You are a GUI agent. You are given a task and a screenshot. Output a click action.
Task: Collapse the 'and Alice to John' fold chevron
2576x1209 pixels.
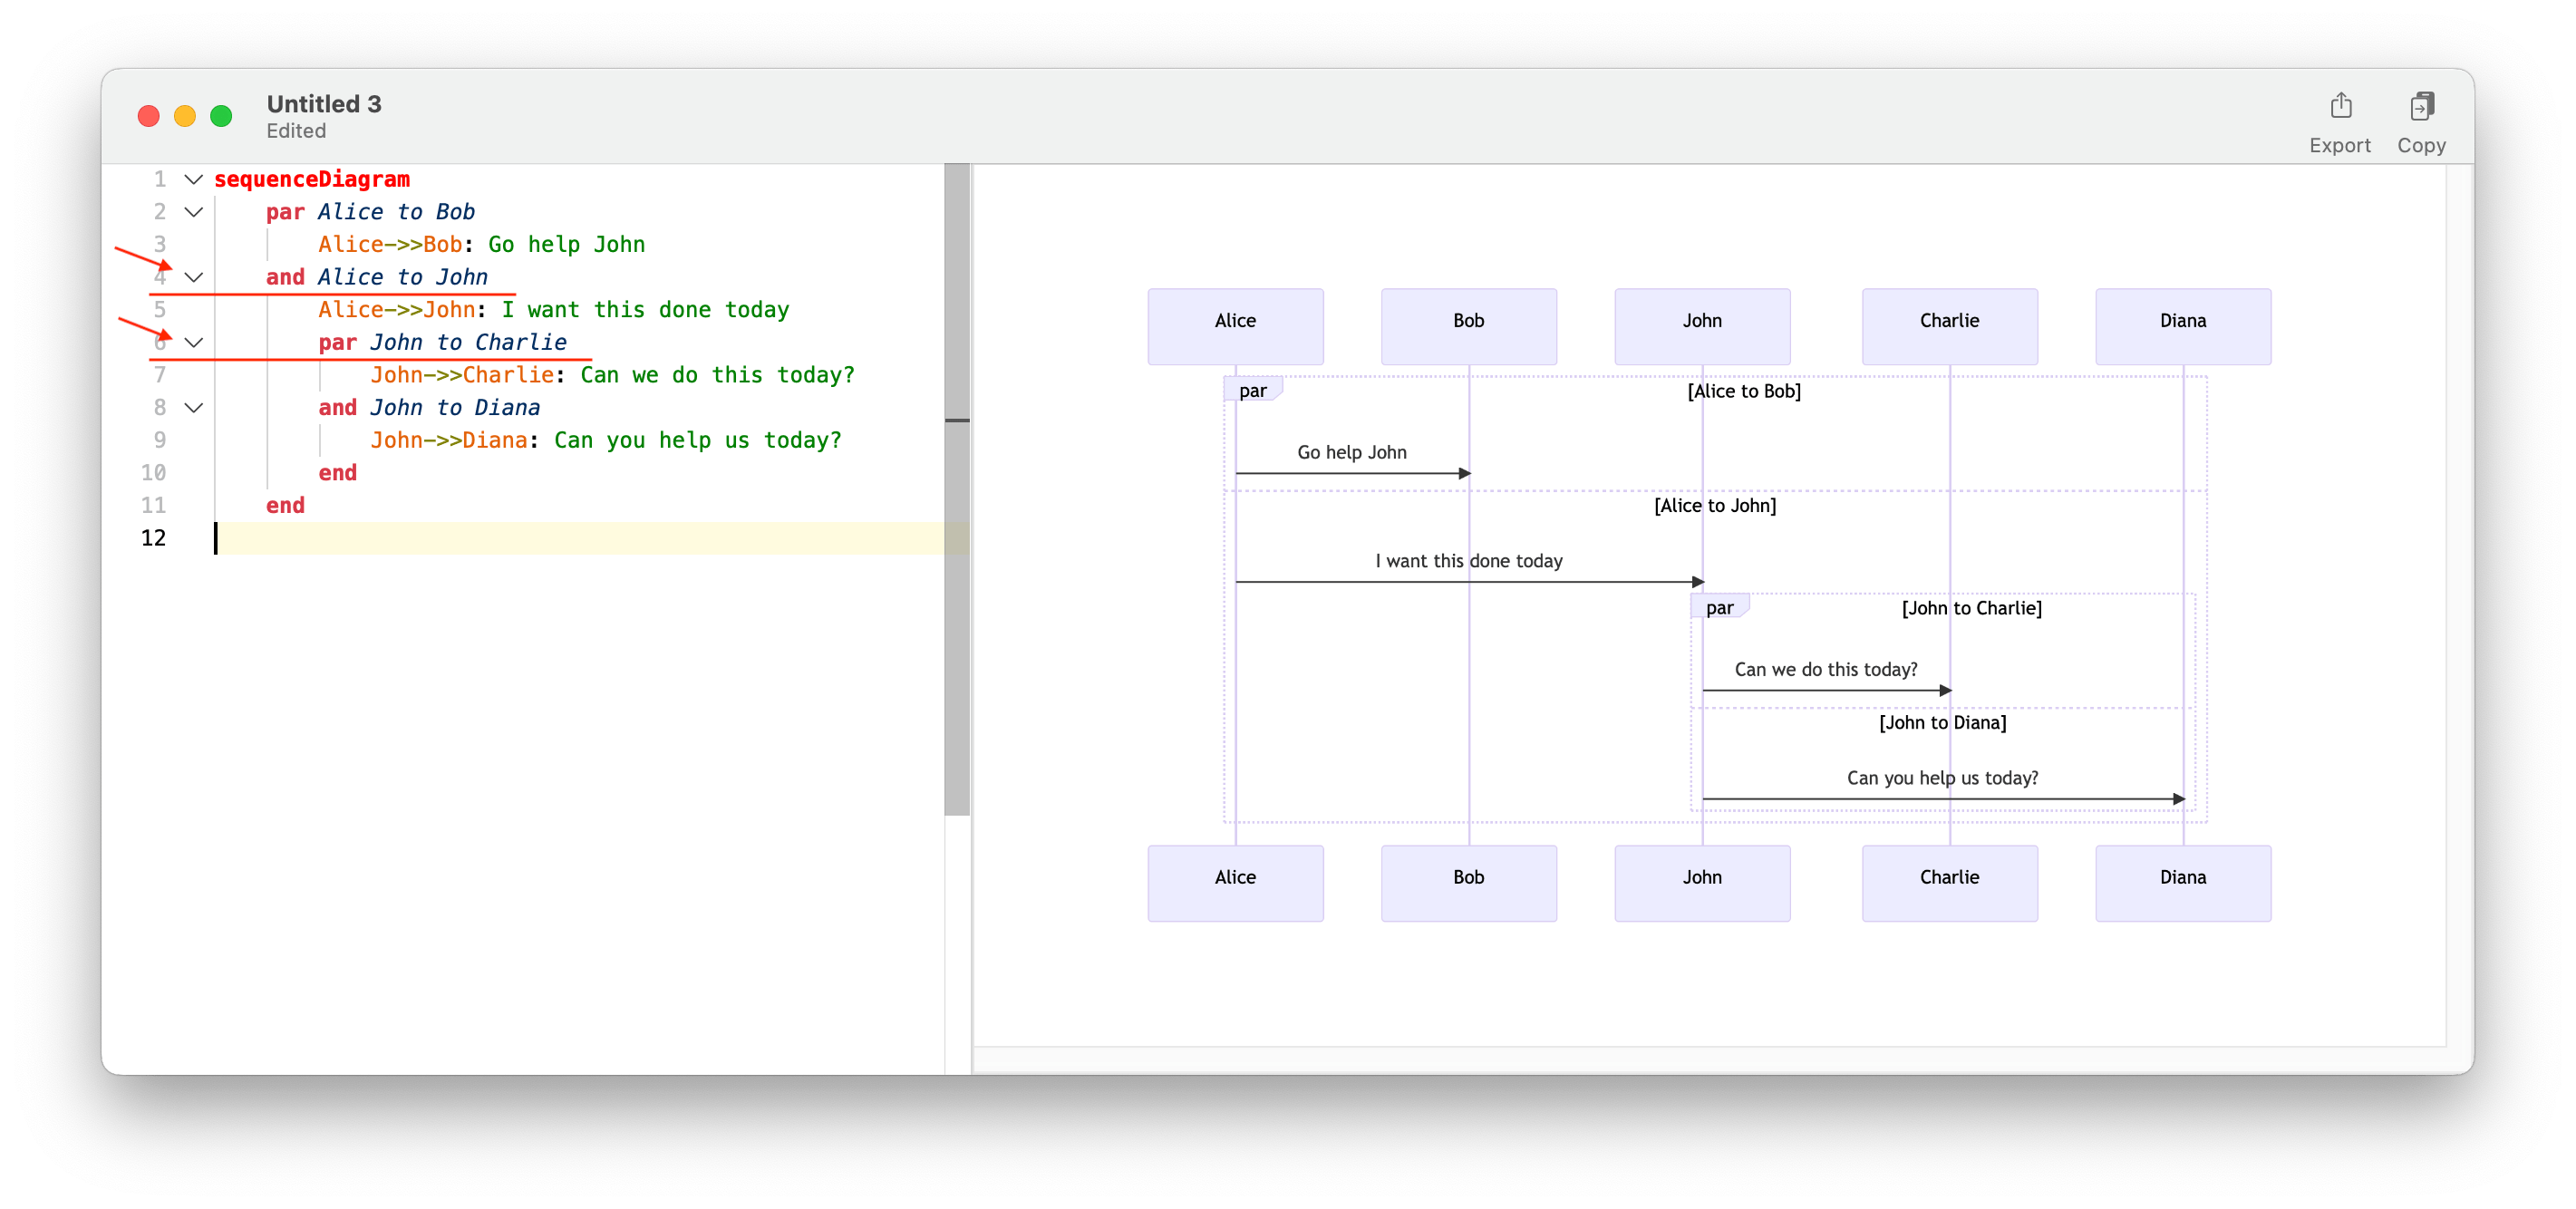point(194,277)
